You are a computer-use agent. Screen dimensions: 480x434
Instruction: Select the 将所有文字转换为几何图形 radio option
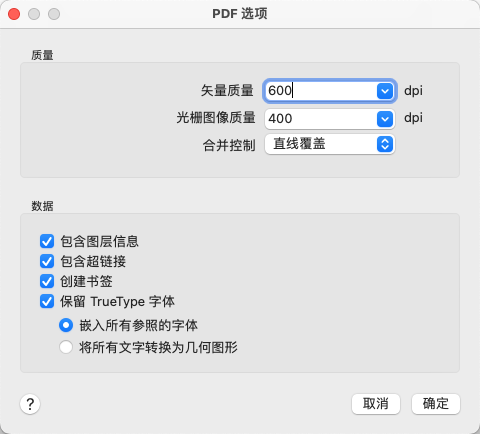pyautogui.click(x=66, y=347)
